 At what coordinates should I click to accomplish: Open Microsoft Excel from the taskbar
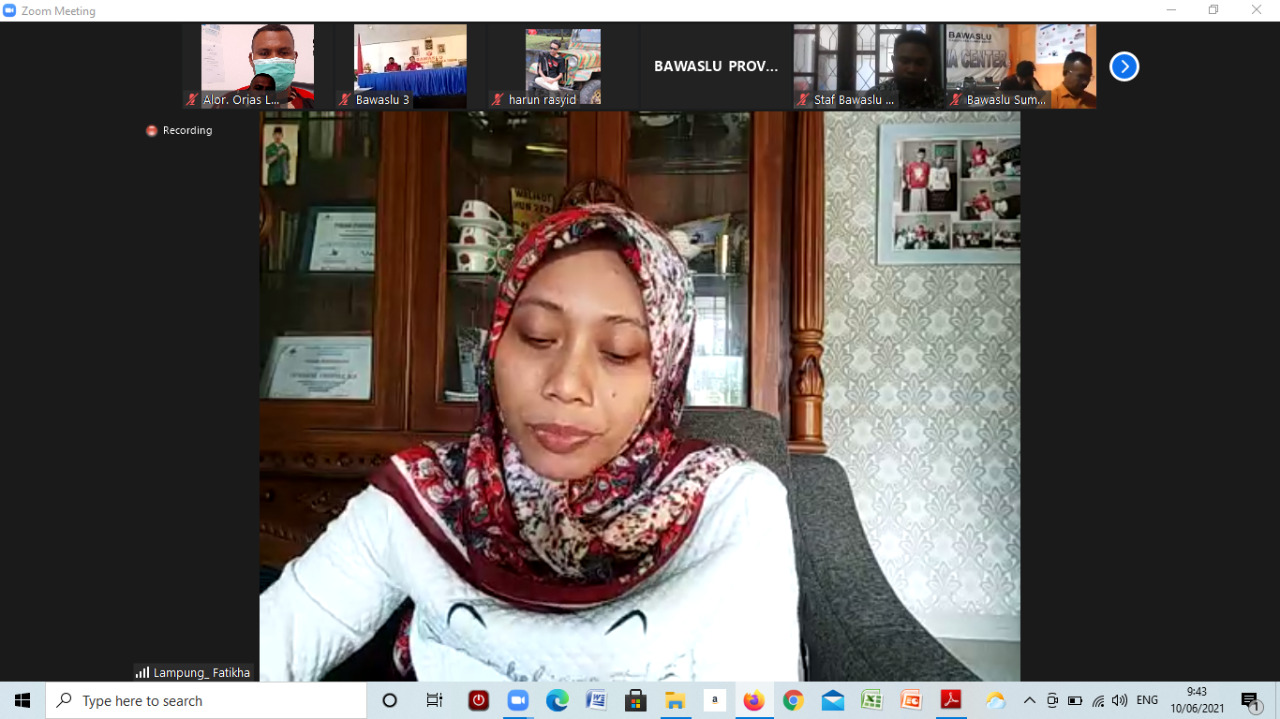point(871,701)
